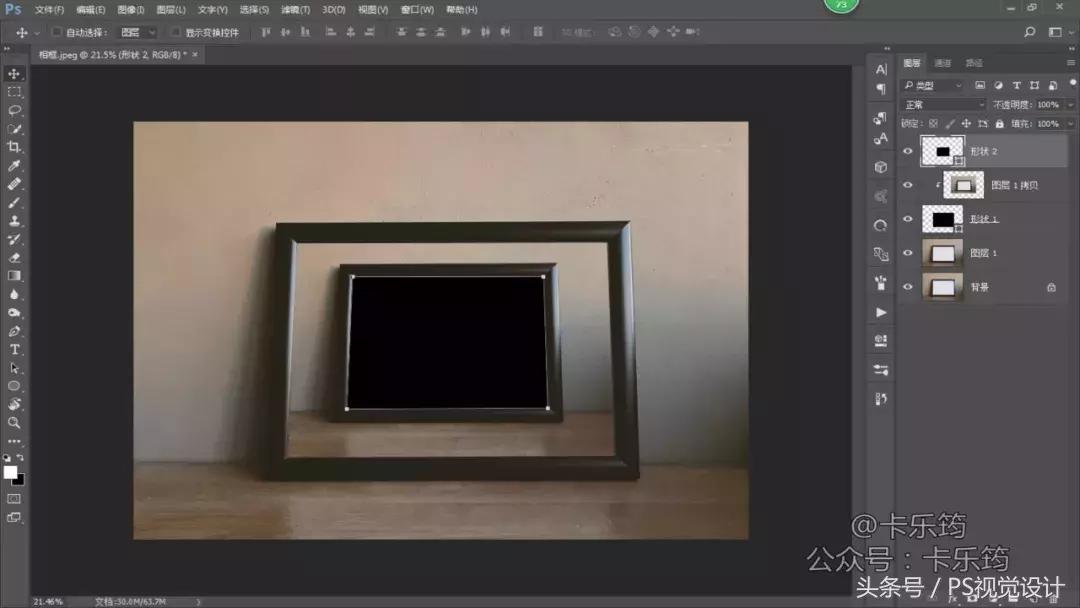Viewport: 1080px width, 608px height.
Task: Toggle lock transparent pixels
Action: click(x=933, y=124)
